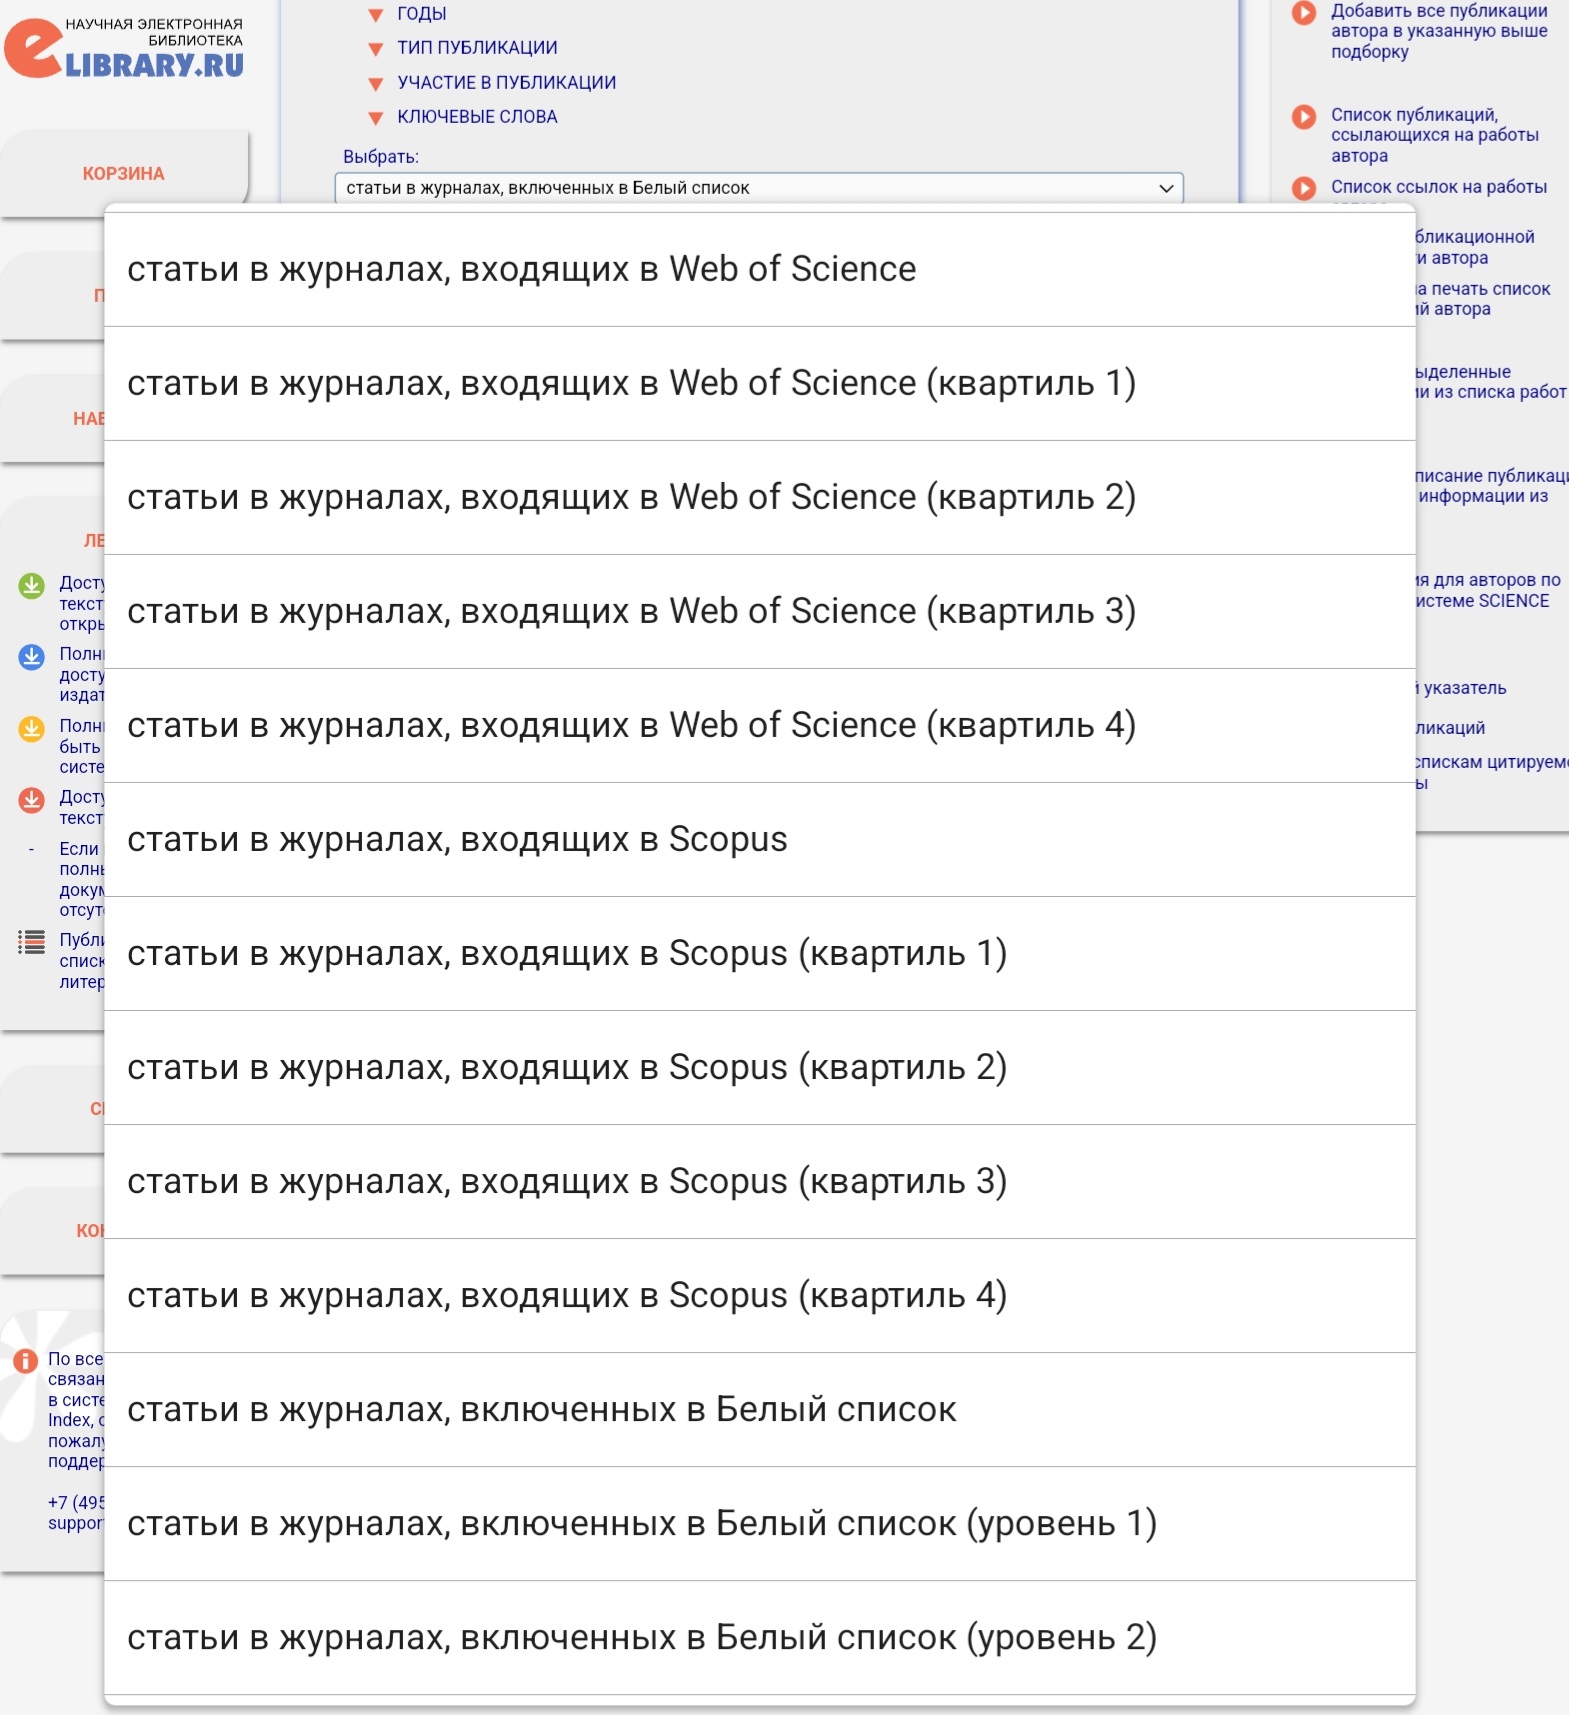1569x1715 pixels.
Task: Open the 'указатель' link on the right
Action: pos(1461,688)
